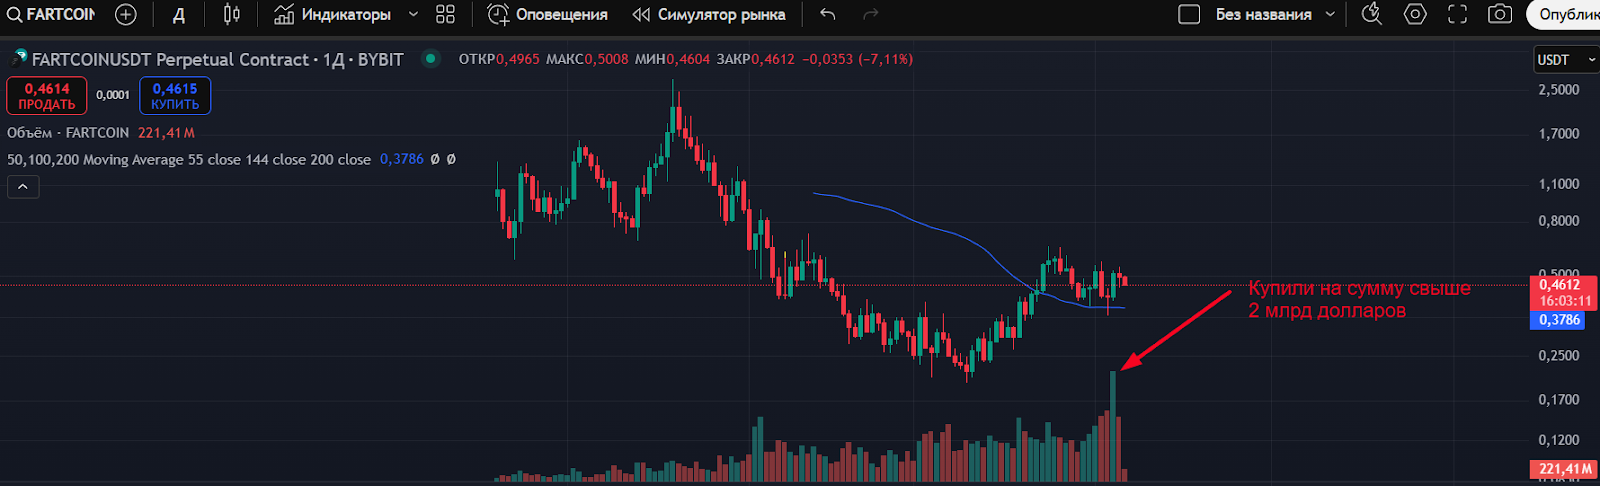Click the tallest green volume bar
1600x486 pixels.
pos(1113,426)
